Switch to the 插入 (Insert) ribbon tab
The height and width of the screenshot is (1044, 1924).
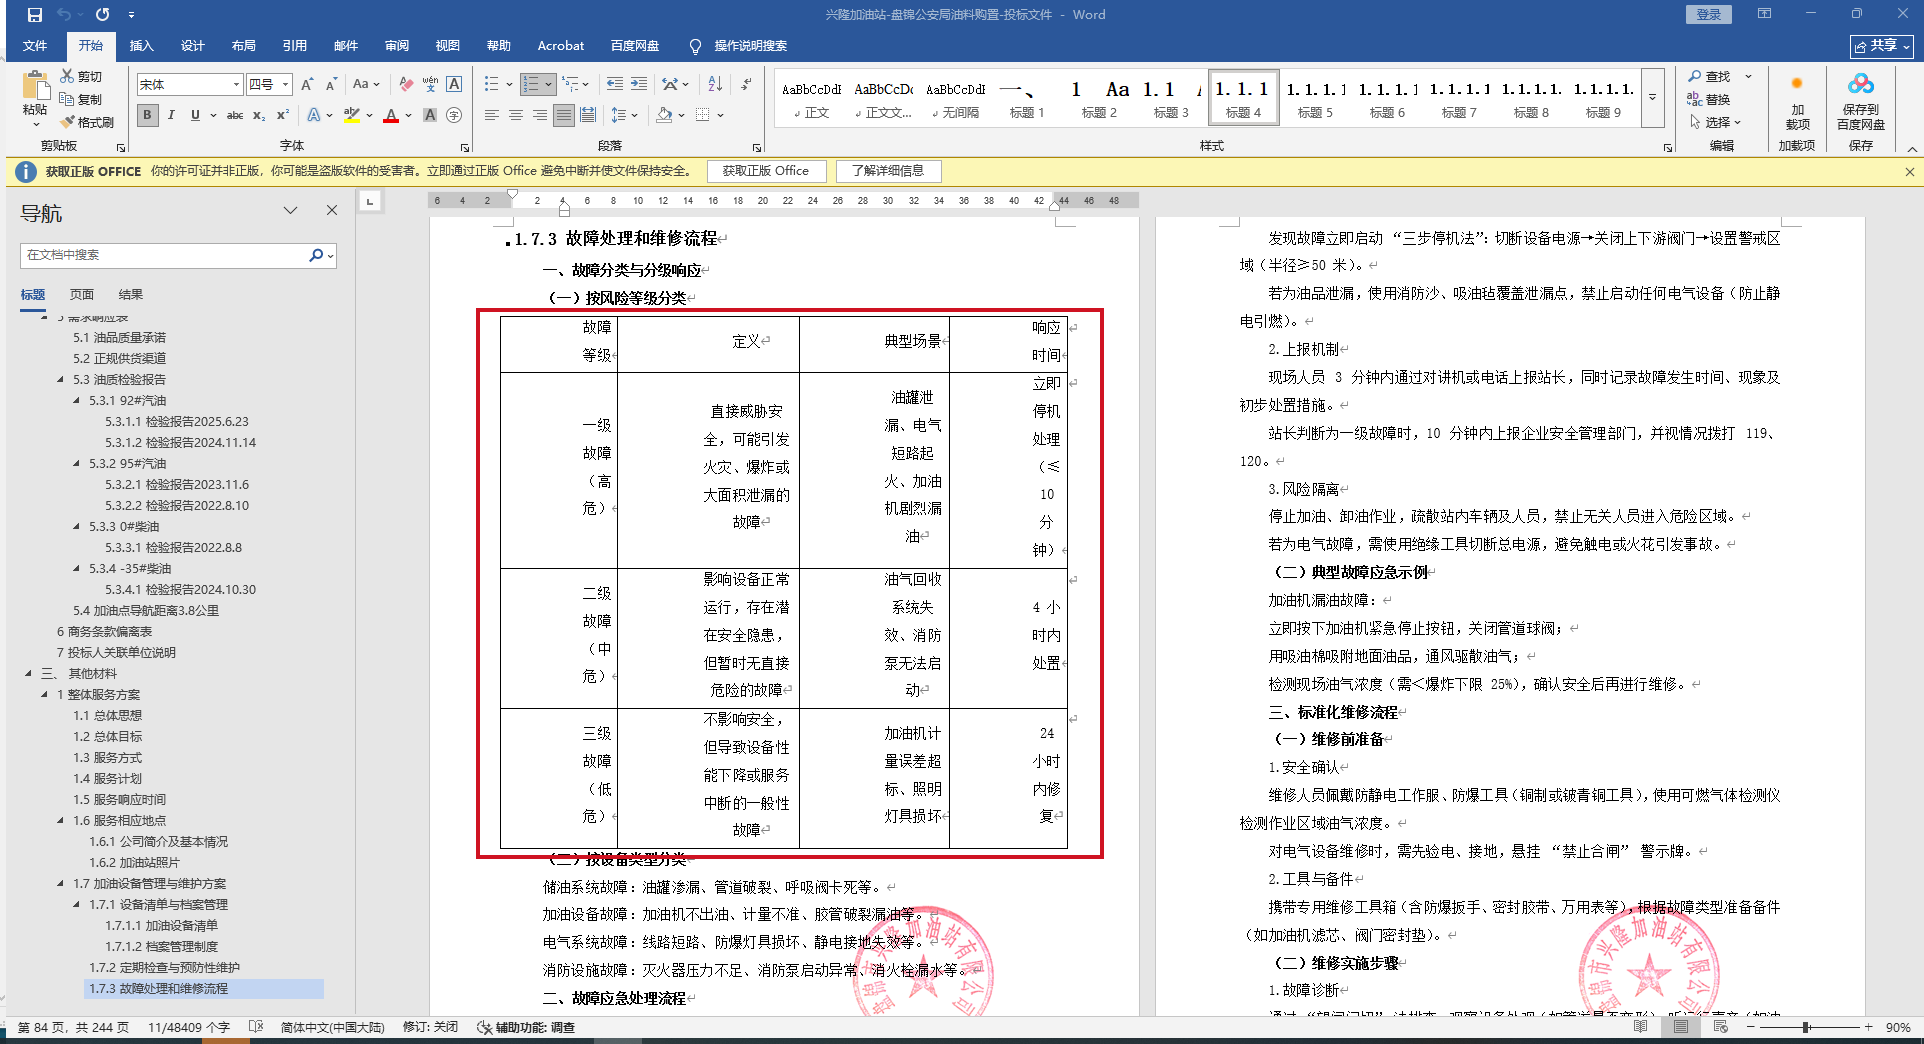[x=142, y=46]
